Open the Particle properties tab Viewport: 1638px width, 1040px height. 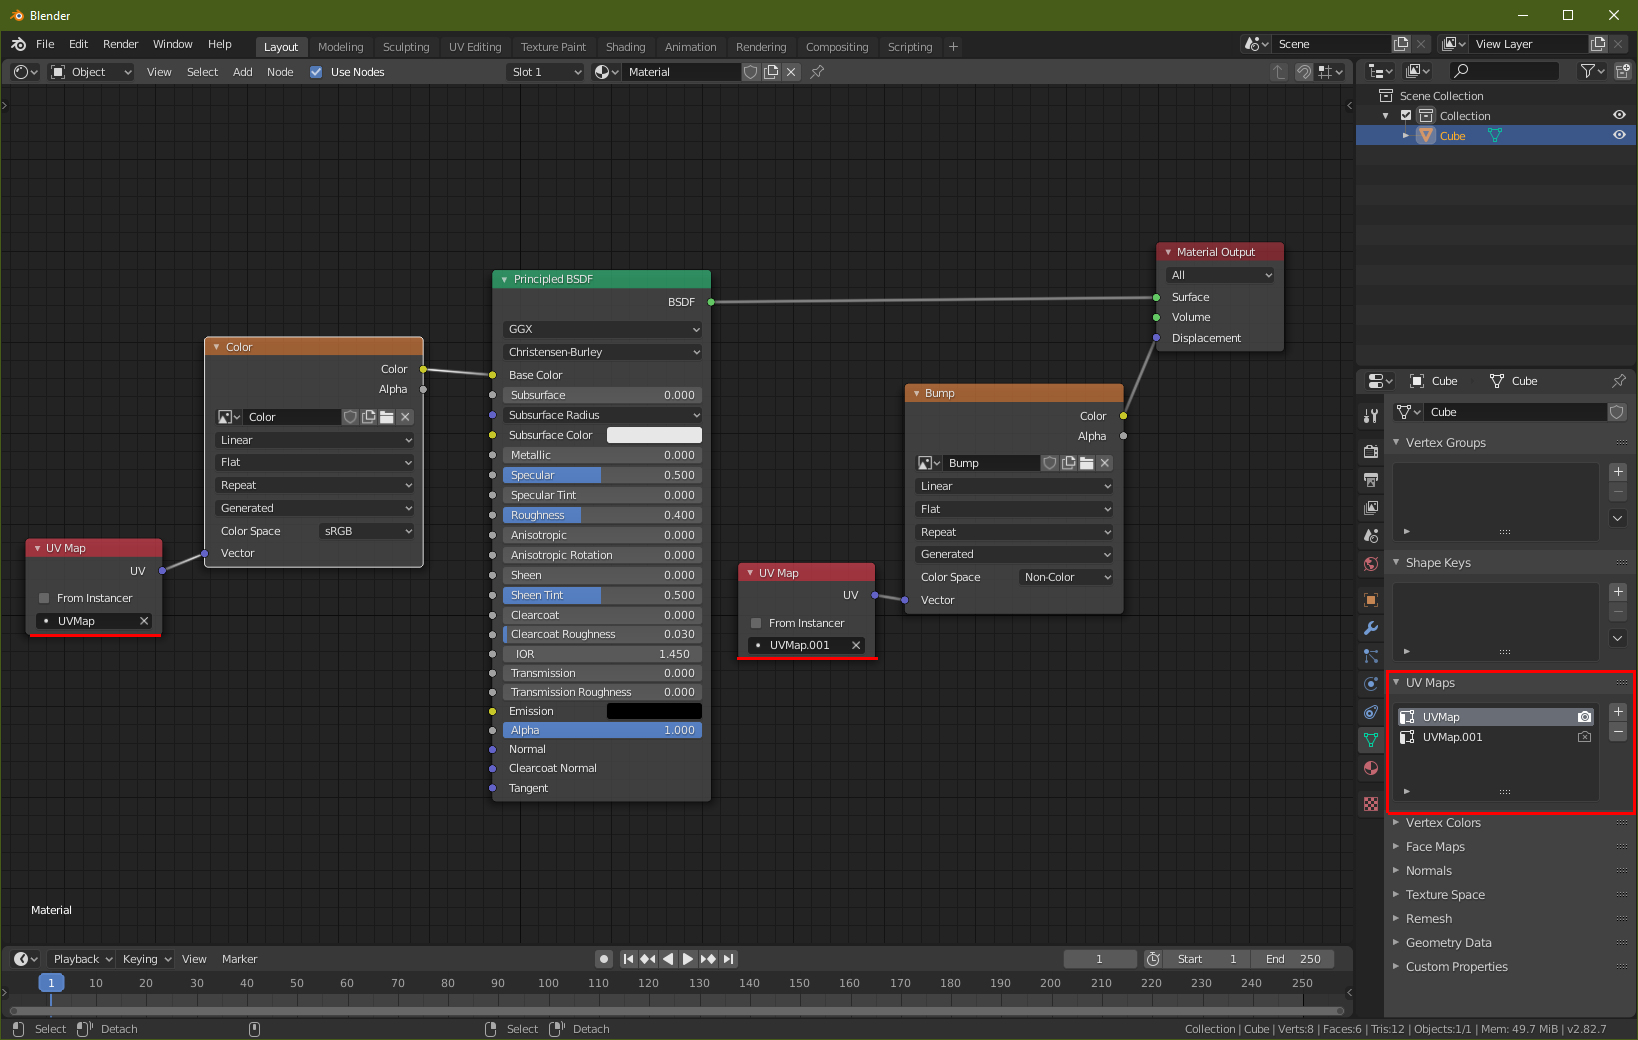tap(1371, 656)
